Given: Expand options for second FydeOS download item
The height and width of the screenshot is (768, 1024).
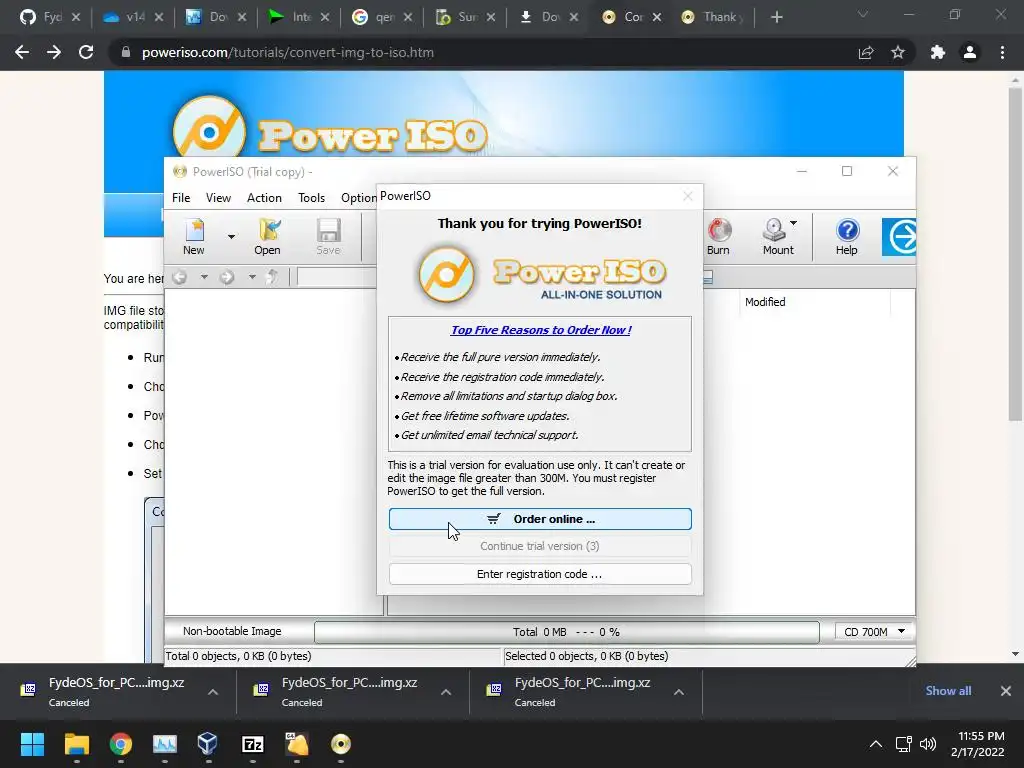Looking at the screenshot, I should point(446,692).
